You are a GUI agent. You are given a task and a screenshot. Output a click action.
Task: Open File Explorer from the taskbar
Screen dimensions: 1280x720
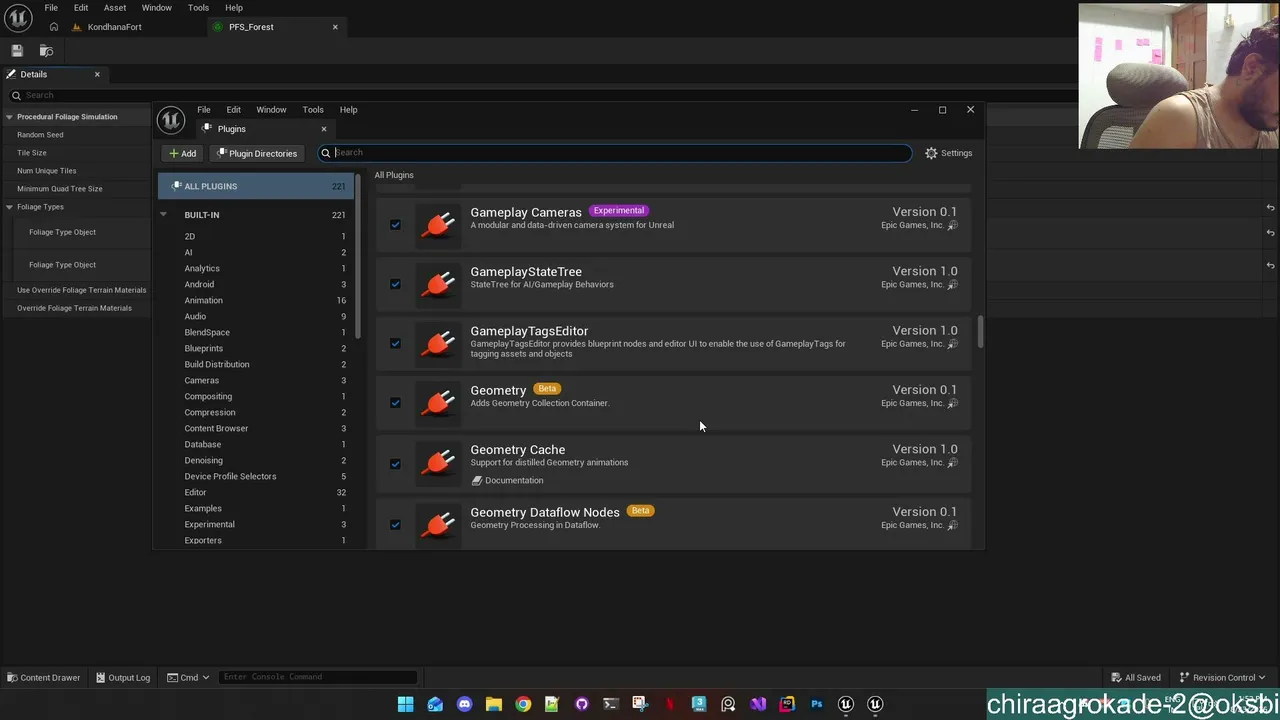coord(493,704)
